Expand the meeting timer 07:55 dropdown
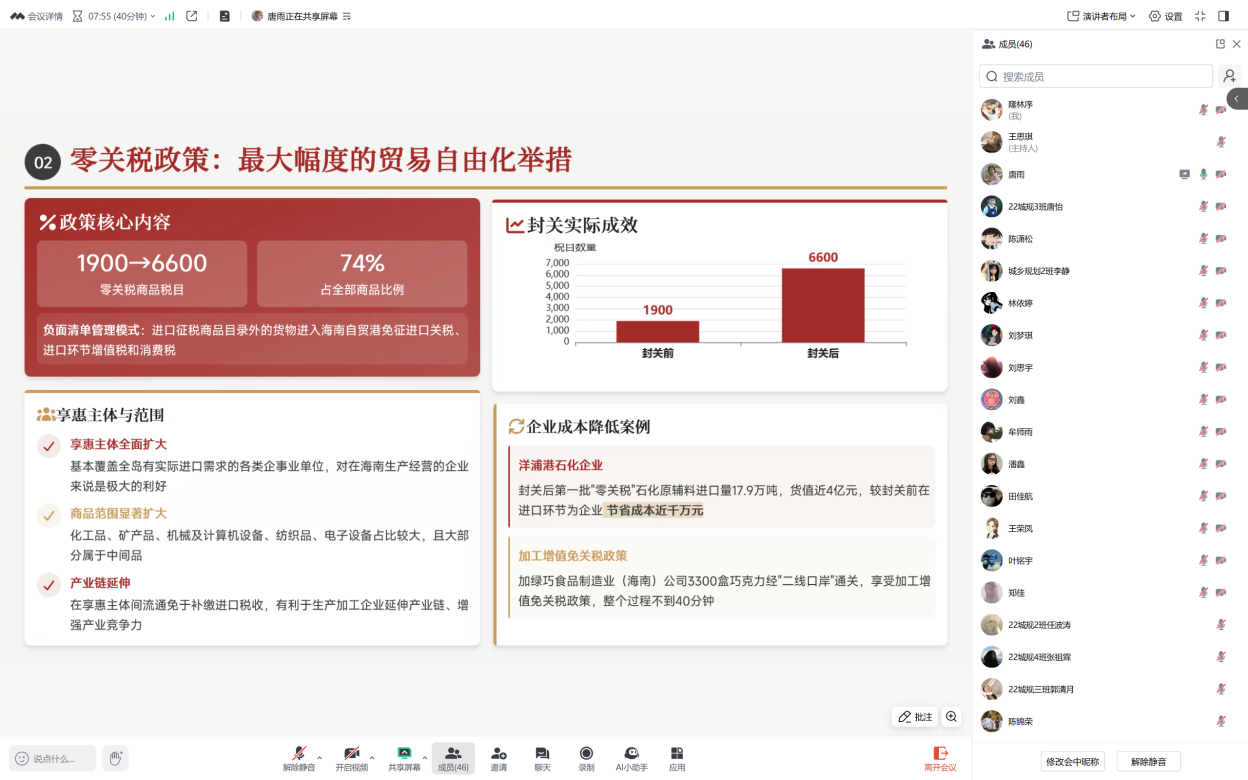 pos(153,16)
